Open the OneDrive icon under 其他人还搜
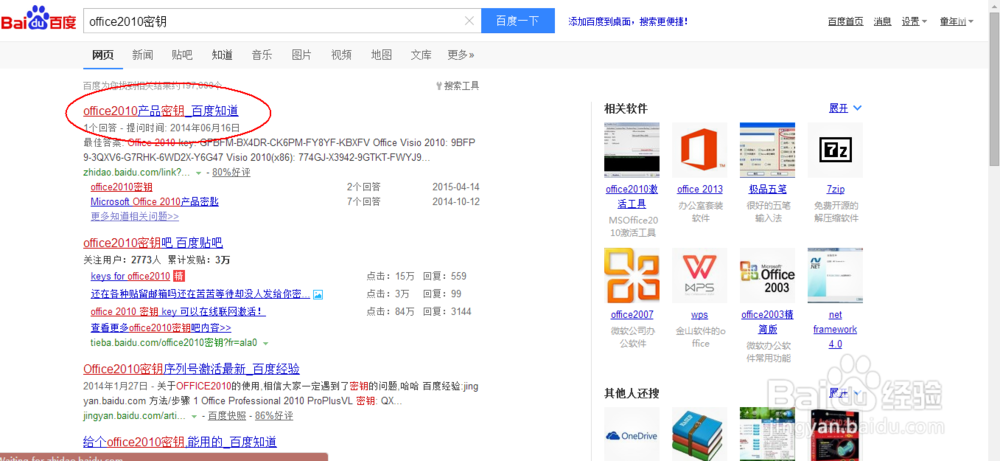 631,434
